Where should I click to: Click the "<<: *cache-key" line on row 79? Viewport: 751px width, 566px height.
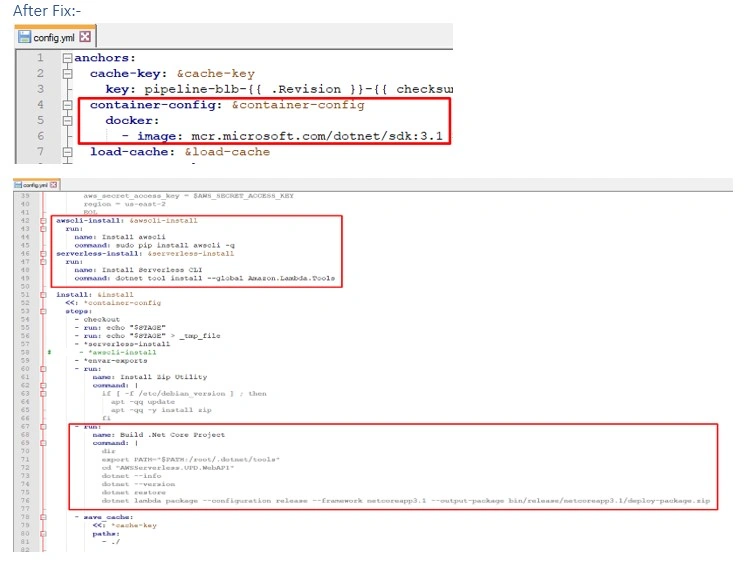click(x=125, y=526)
